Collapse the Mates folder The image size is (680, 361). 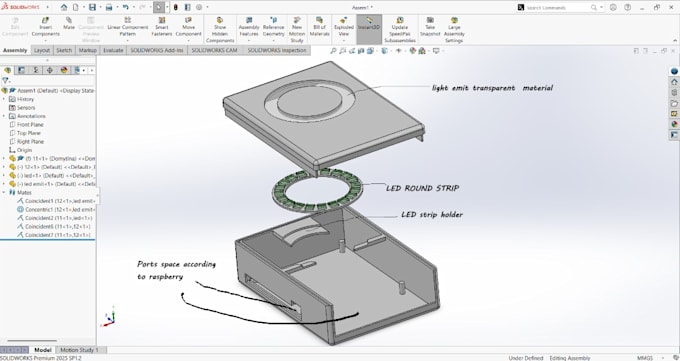click(x=4, y=192)
